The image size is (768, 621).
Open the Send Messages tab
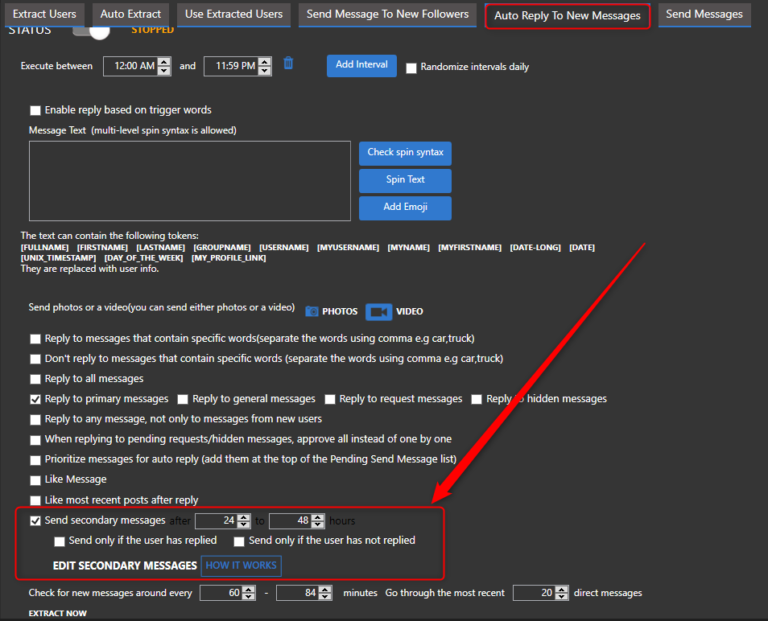pos(704,14)
